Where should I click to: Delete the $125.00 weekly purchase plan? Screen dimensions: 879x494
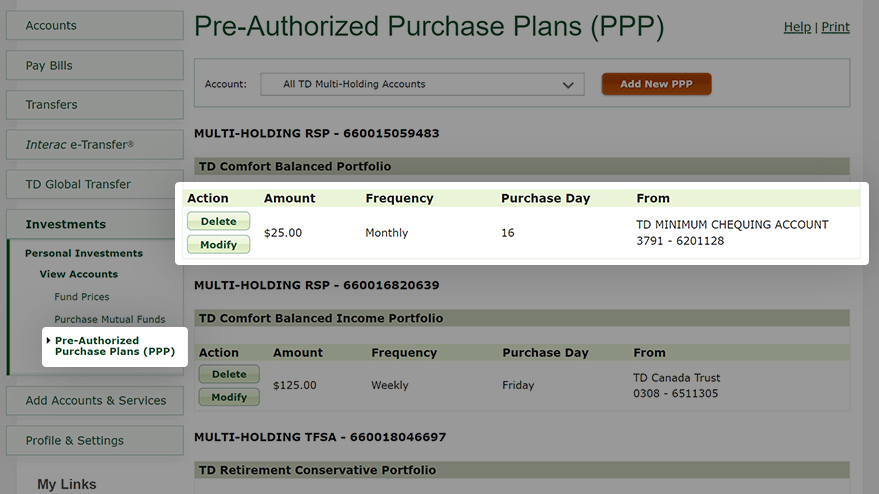point(229,374)
